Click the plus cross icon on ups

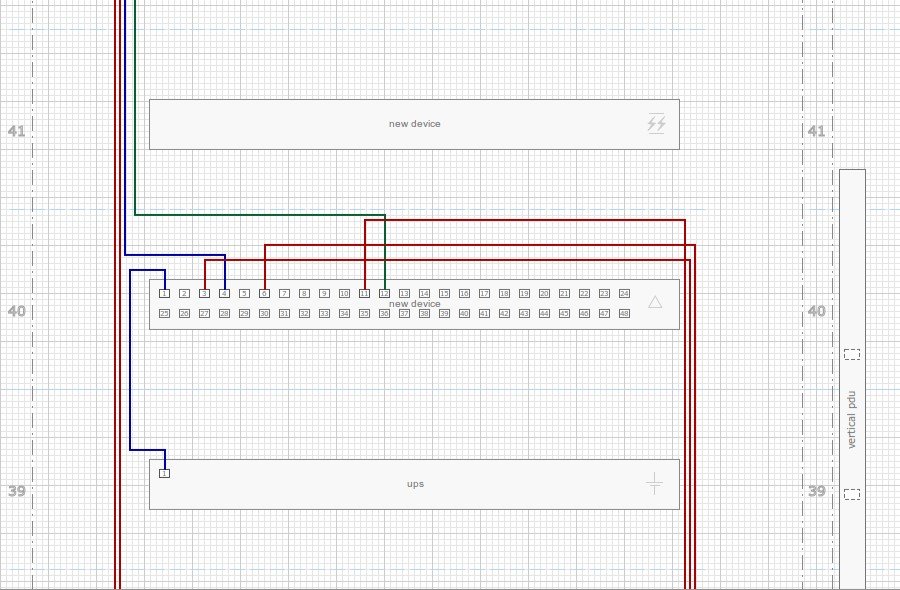654,484
